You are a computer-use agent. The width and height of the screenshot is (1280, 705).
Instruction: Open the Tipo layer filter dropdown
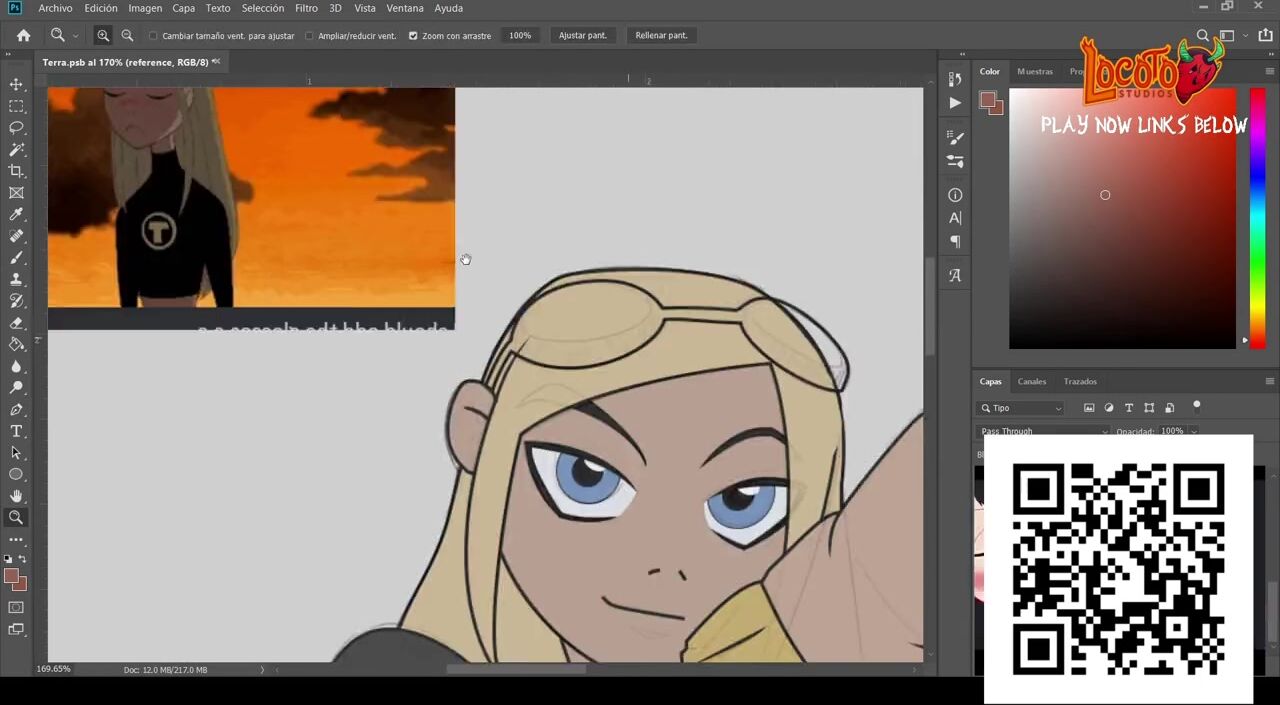point(1020,408)
